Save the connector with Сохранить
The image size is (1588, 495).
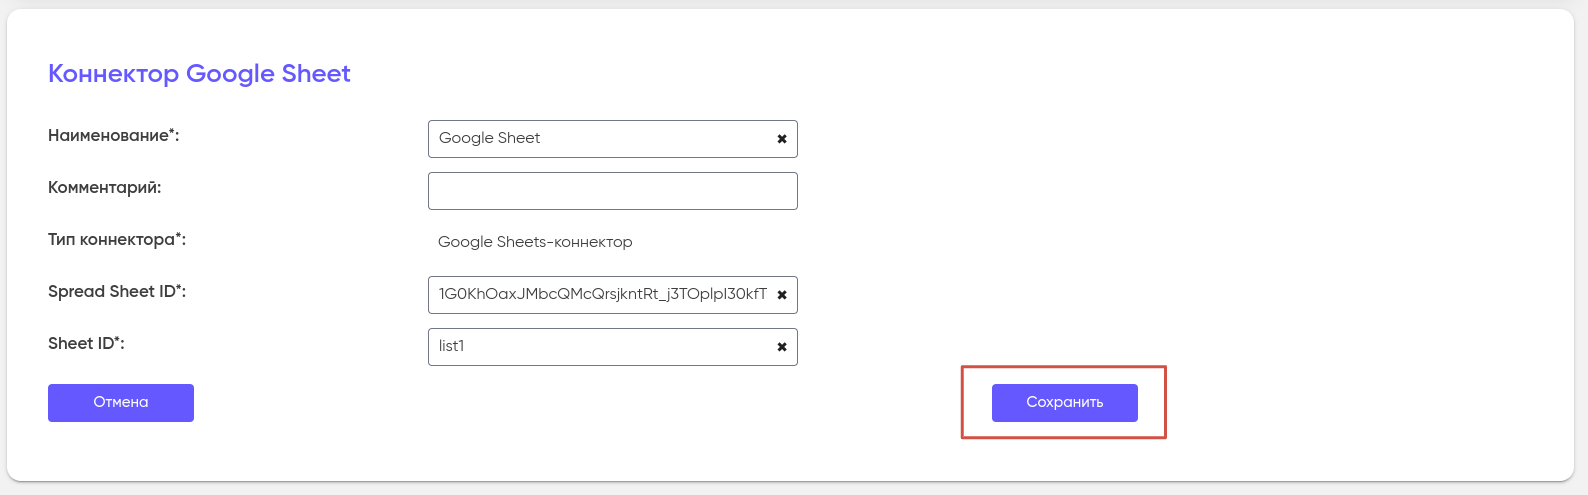pos(1064,402)
